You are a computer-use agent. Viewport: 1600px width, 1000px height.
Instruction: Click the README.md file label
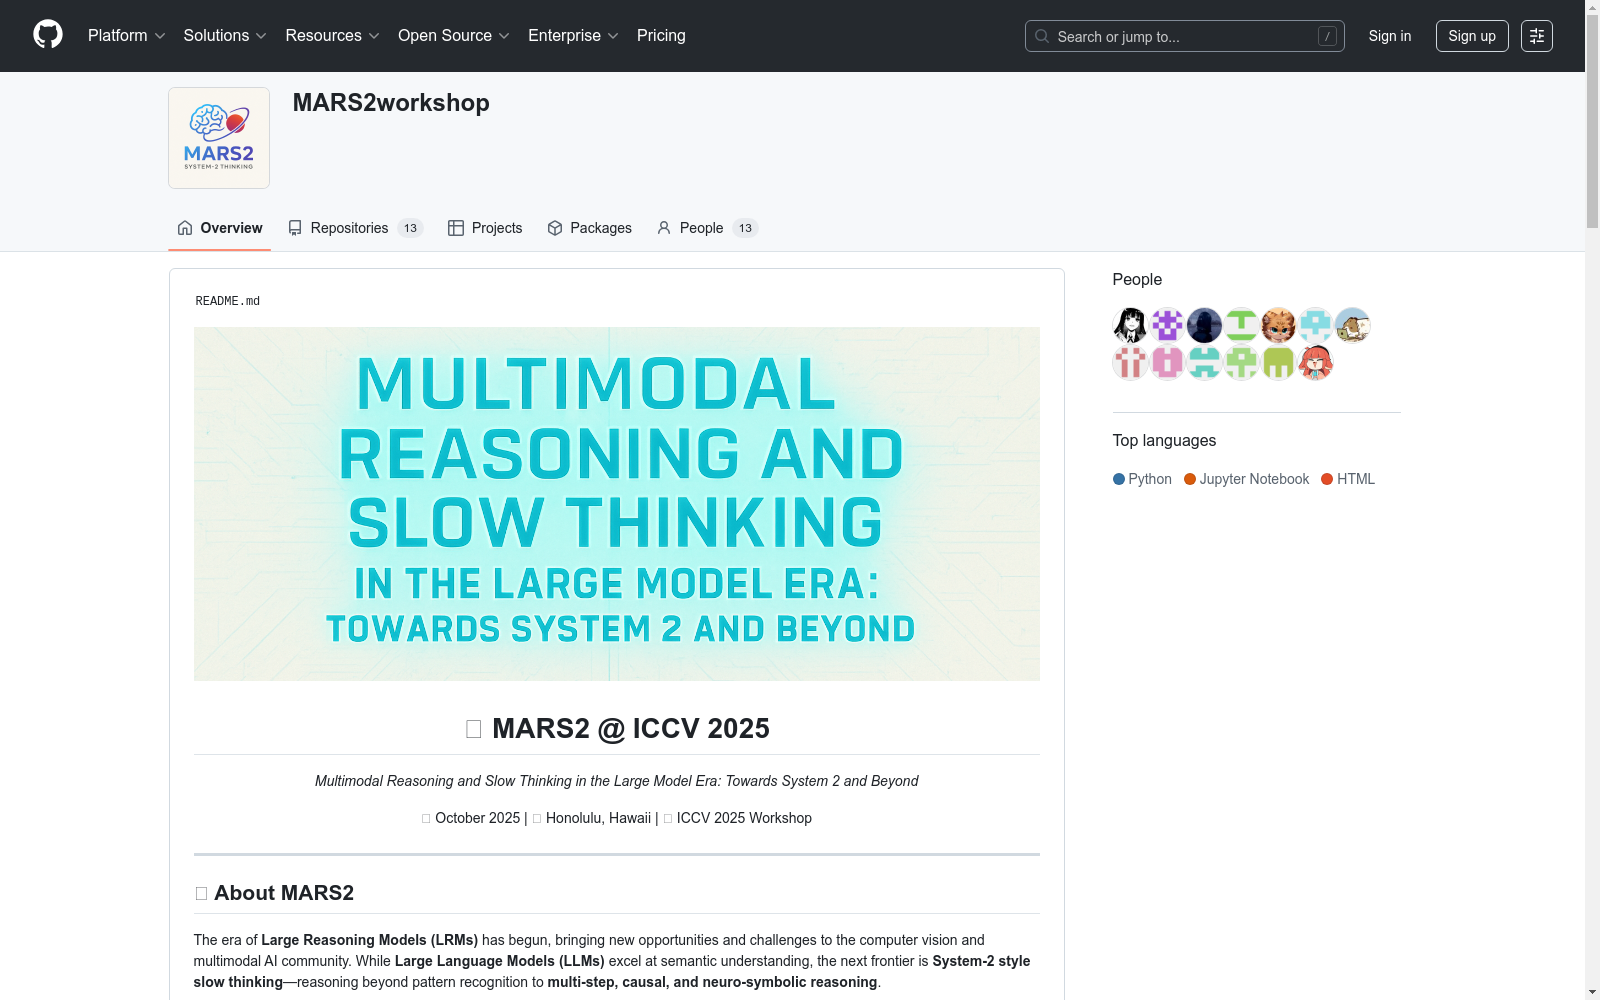(x=228, y=301)
